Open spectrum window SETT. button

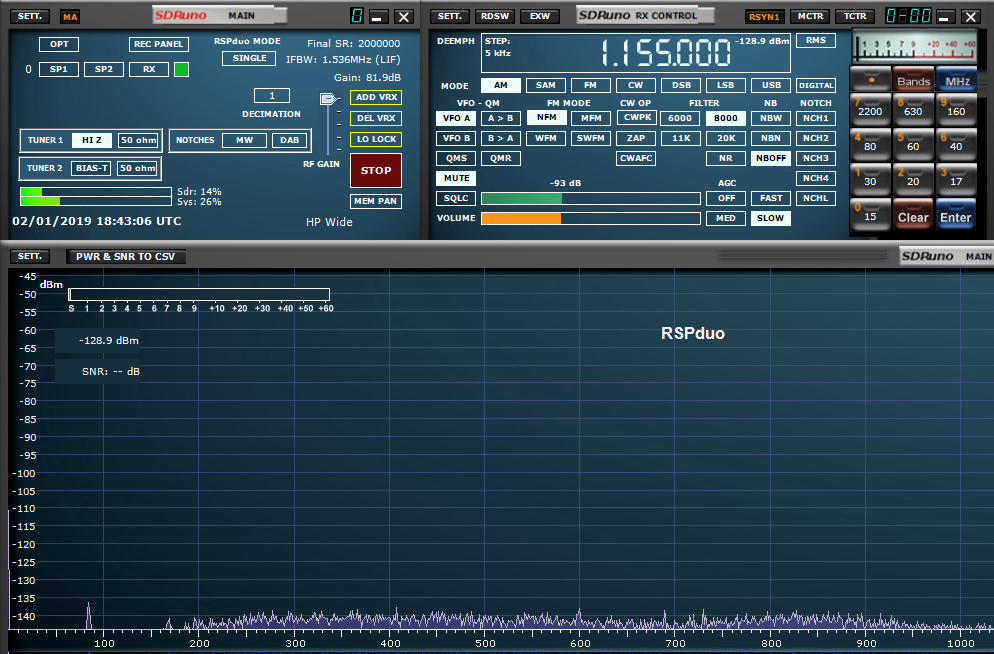(30, 256)
